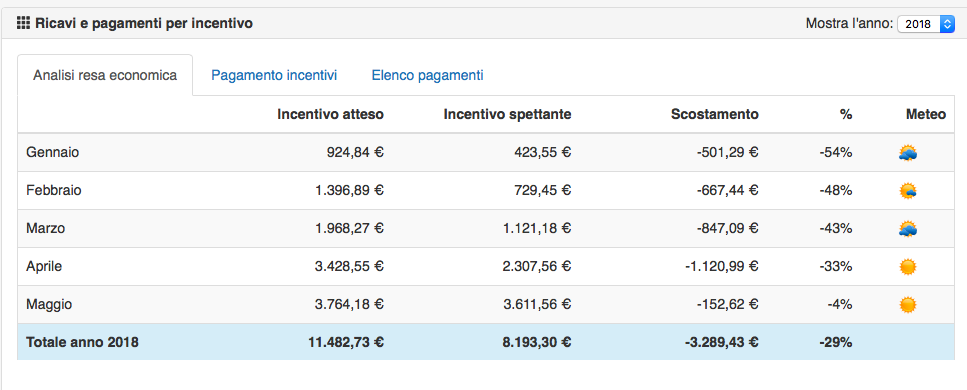Click the Incentivo spettante column header
The height and width of the screenshot is (390, 967).
click(508, 114)
